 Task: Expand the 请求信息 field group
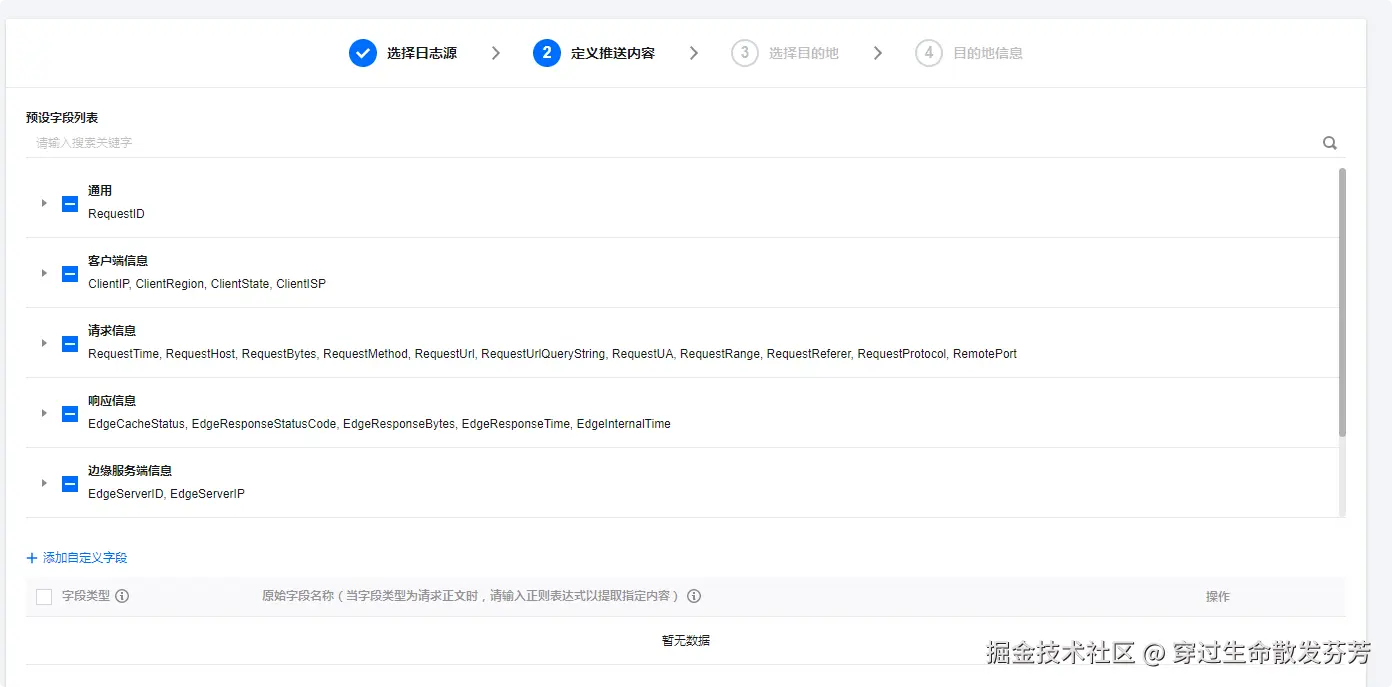pos(43,343)
